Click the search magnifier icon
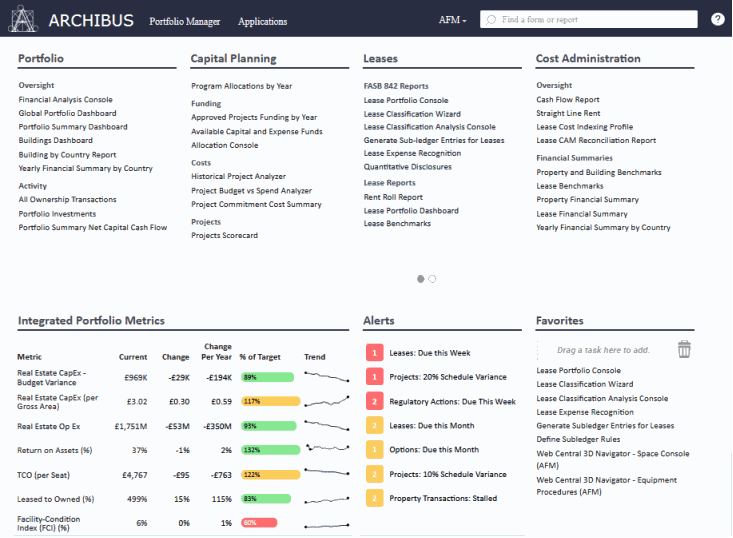This screenshot has height=538, width=733. [490, 20]
